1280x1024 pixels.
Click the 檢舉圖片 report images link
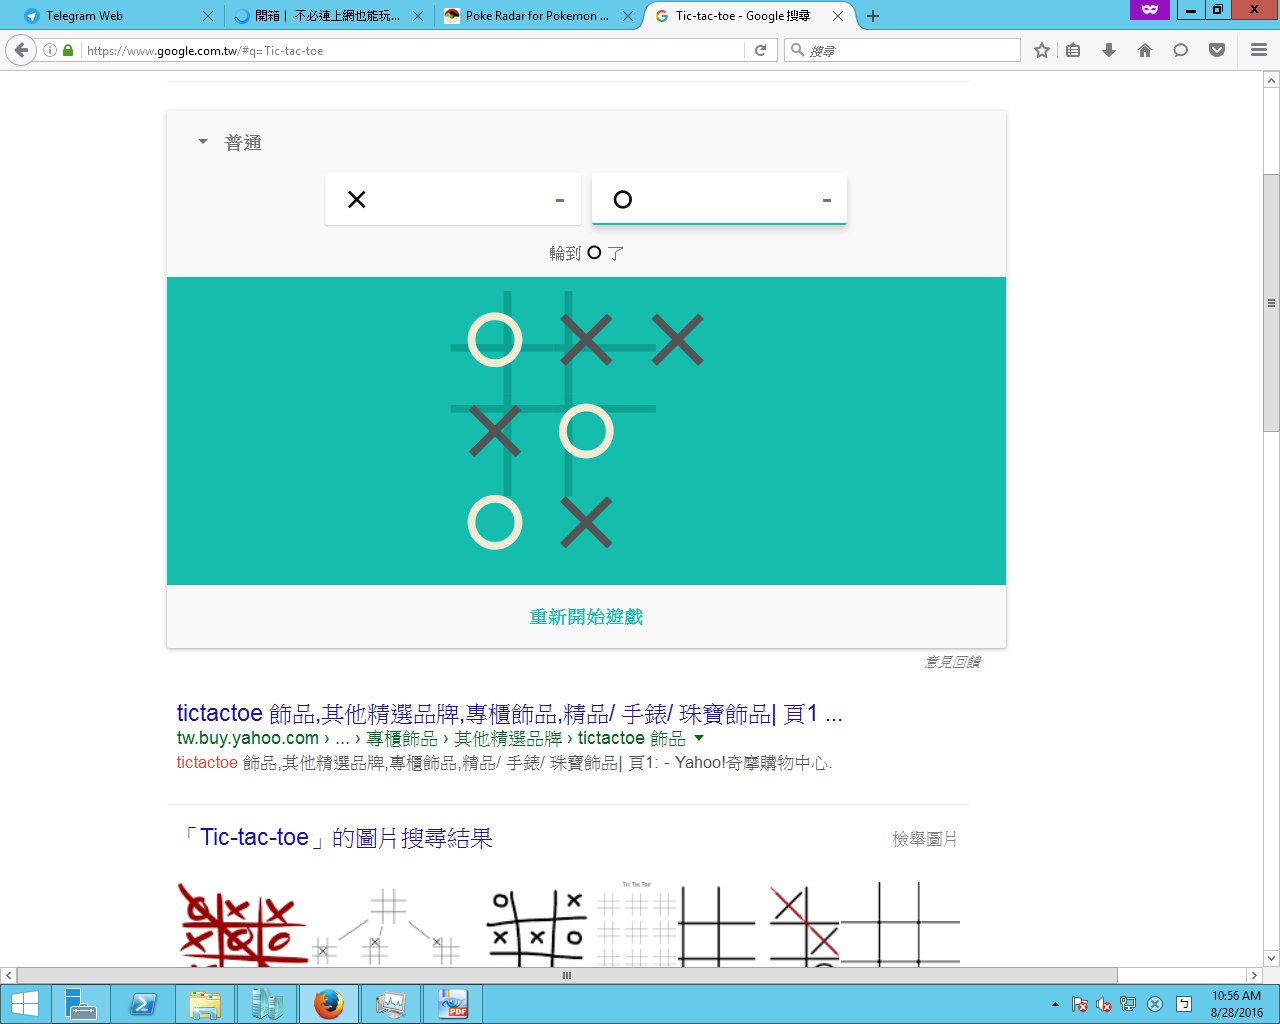pyautogui.click(x=925, y=839)
